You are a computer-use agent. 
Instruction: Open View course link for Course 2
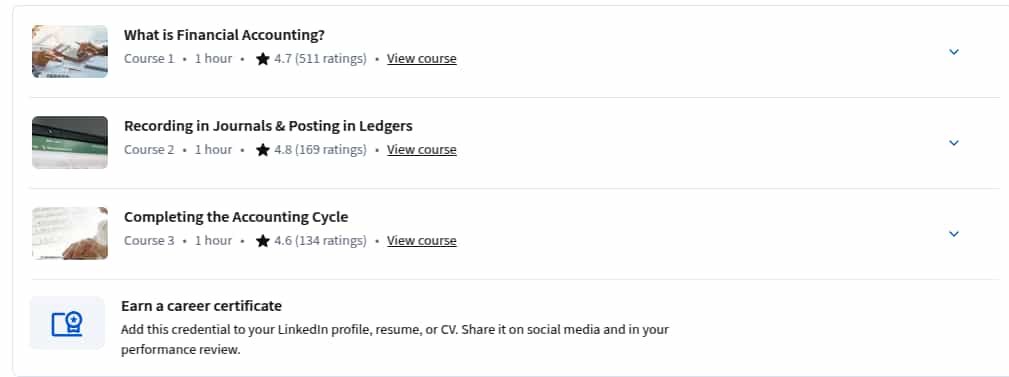(421, 149)
